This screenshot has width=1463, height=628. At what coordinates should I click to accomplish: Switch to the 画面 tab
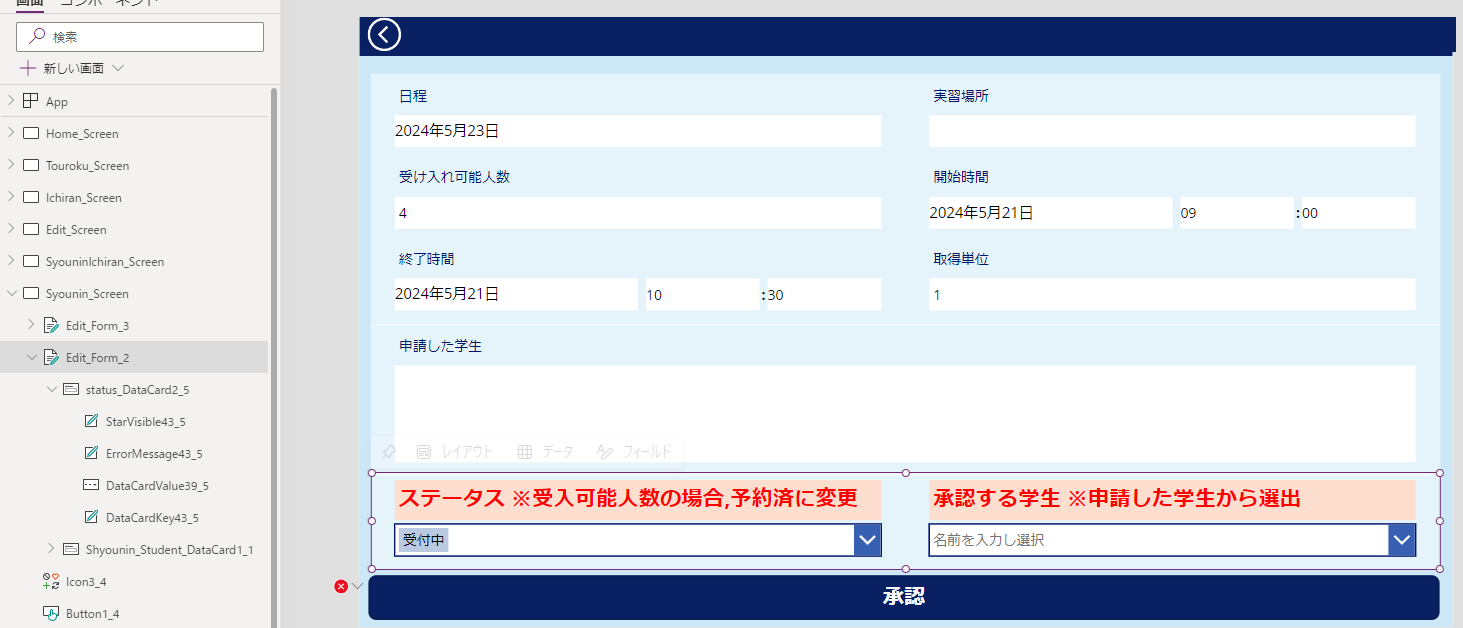coord(30,4)
